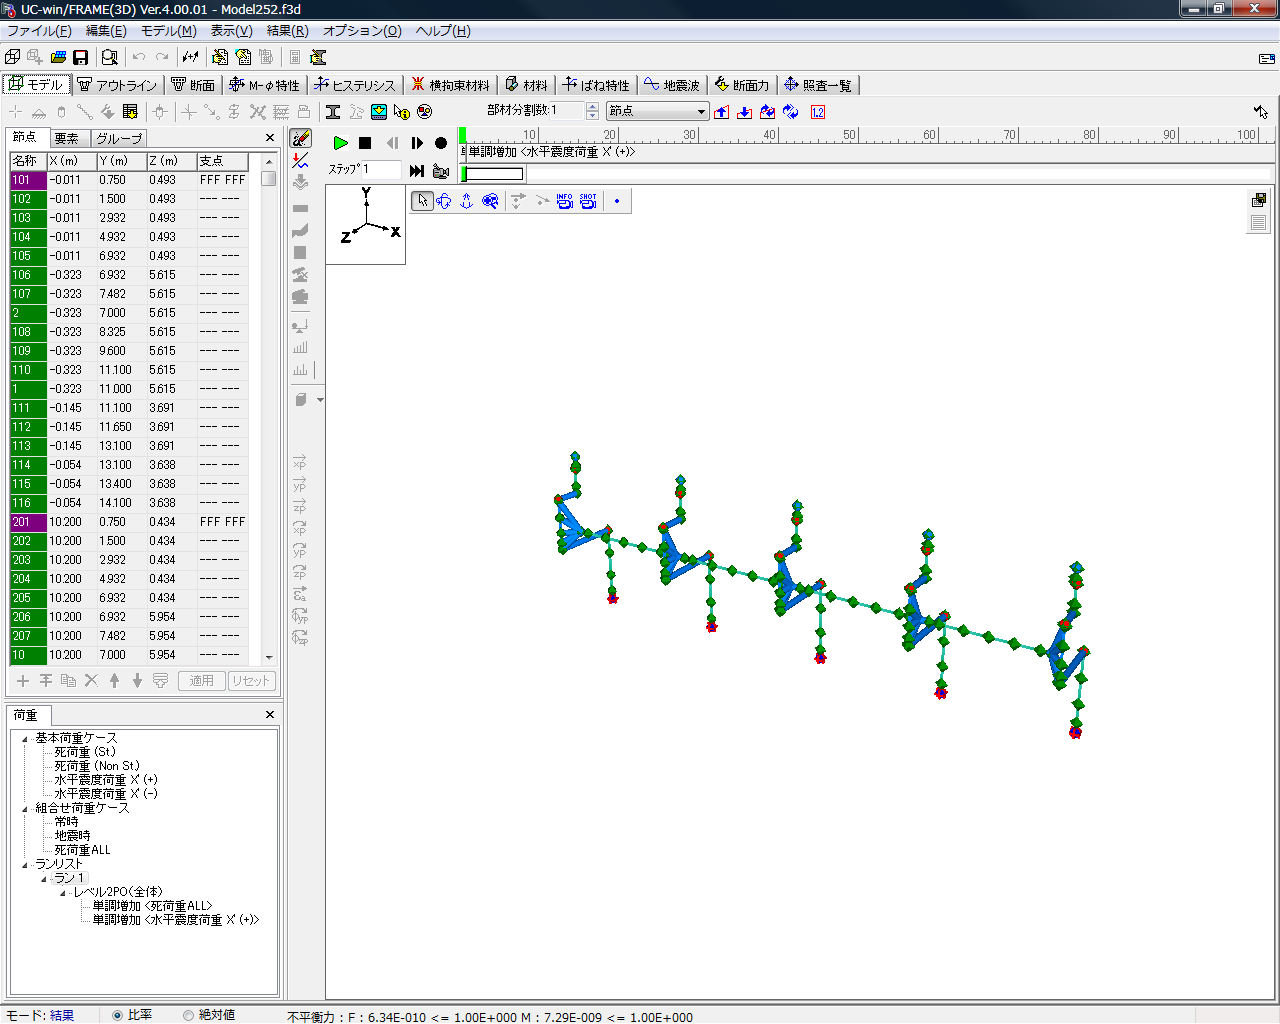Click the ステップ step number input field

383,170
